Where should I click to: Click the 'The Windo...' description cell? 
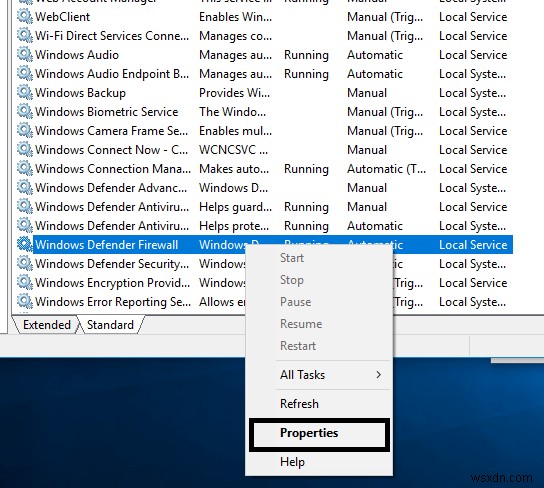click(x=232, y=112)
